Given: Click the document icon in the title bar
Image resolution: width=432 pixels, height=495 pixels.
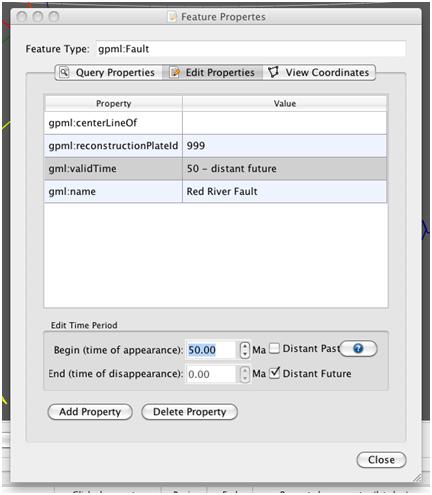Looking at the screenshot, I should pos(172,16).
